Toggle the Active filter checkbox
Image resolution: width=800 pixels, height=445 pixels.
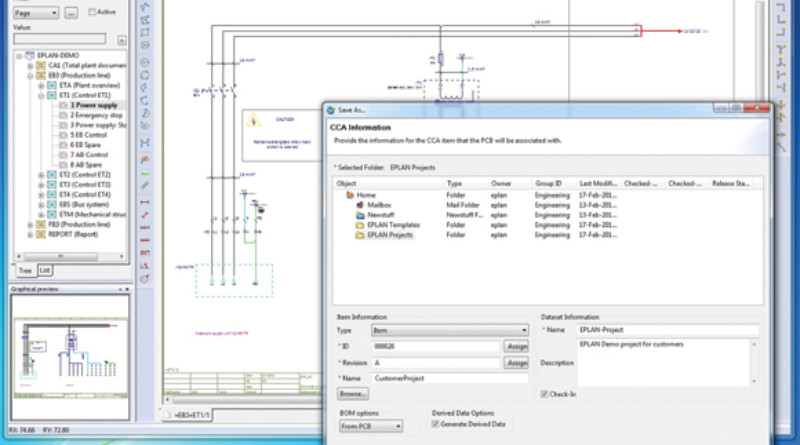[x=92, y=12]
